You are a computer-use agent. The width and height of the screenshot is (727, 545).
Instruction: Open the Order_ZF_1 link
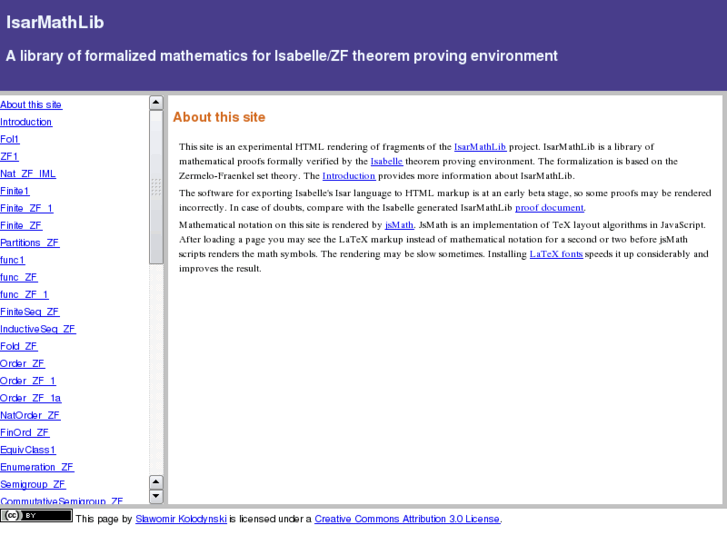click(x=28, y=381)
